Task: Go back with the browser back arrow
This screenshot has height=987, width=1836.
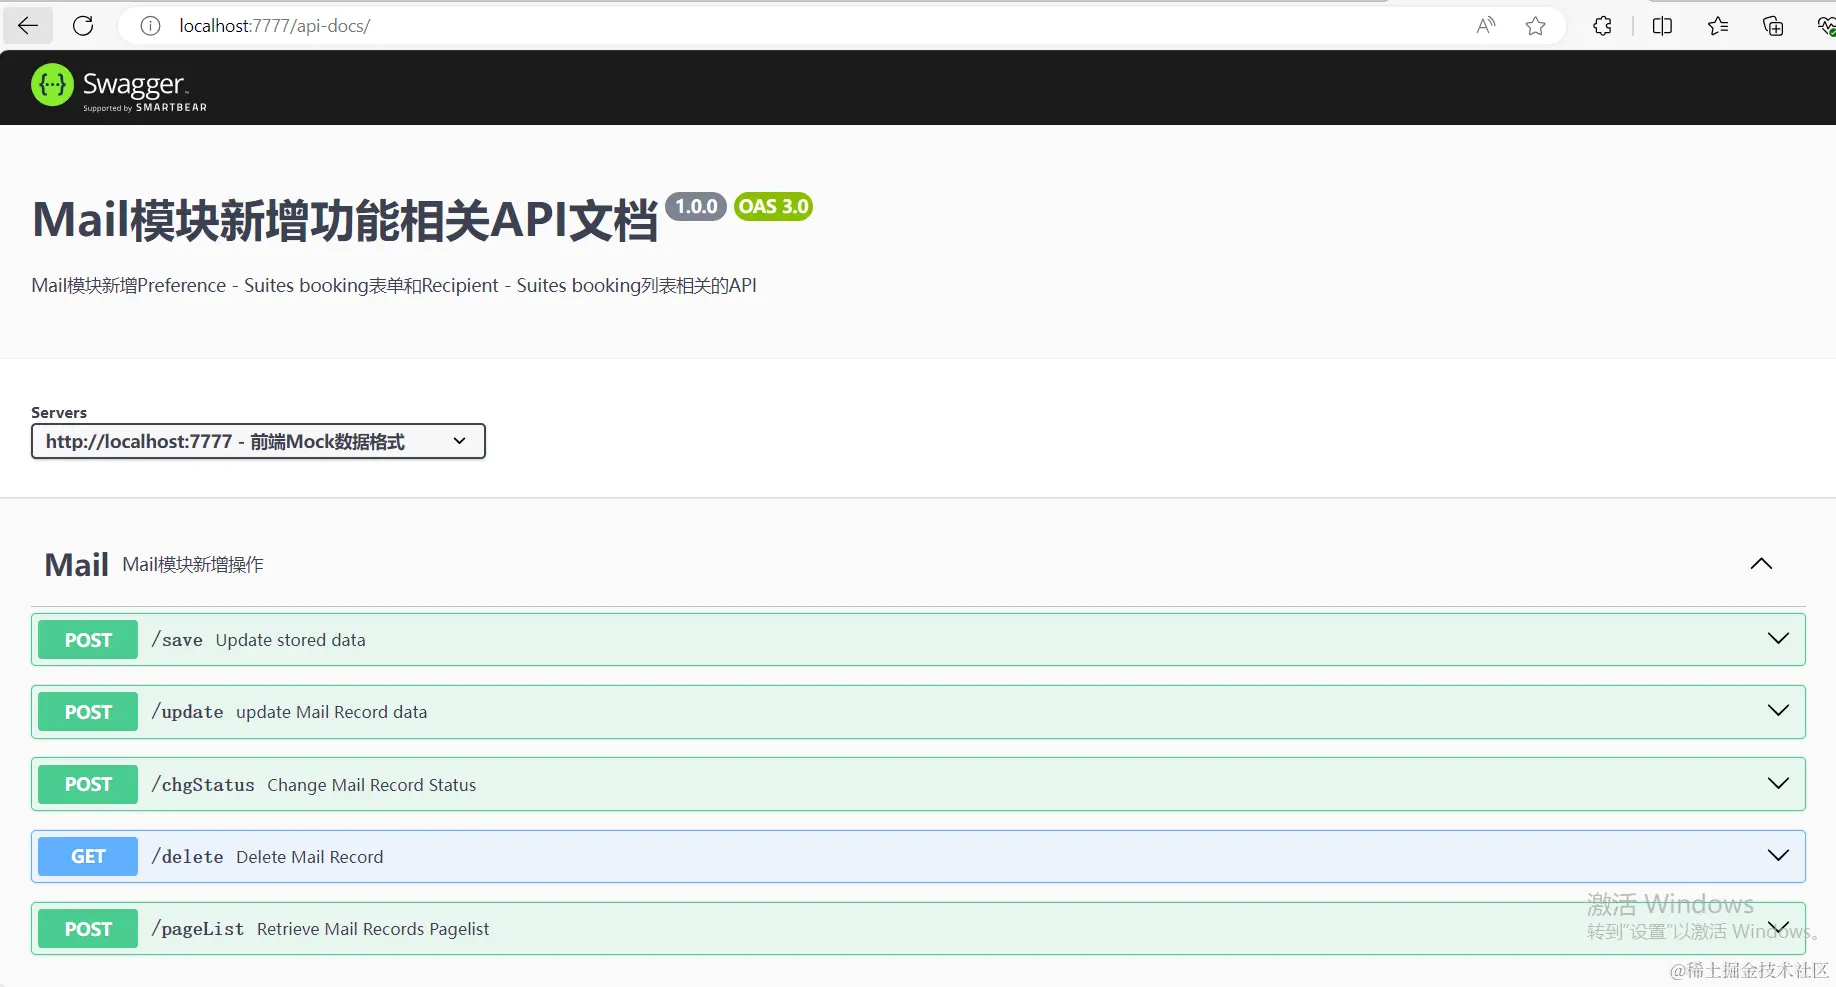Action: (28, 26)
